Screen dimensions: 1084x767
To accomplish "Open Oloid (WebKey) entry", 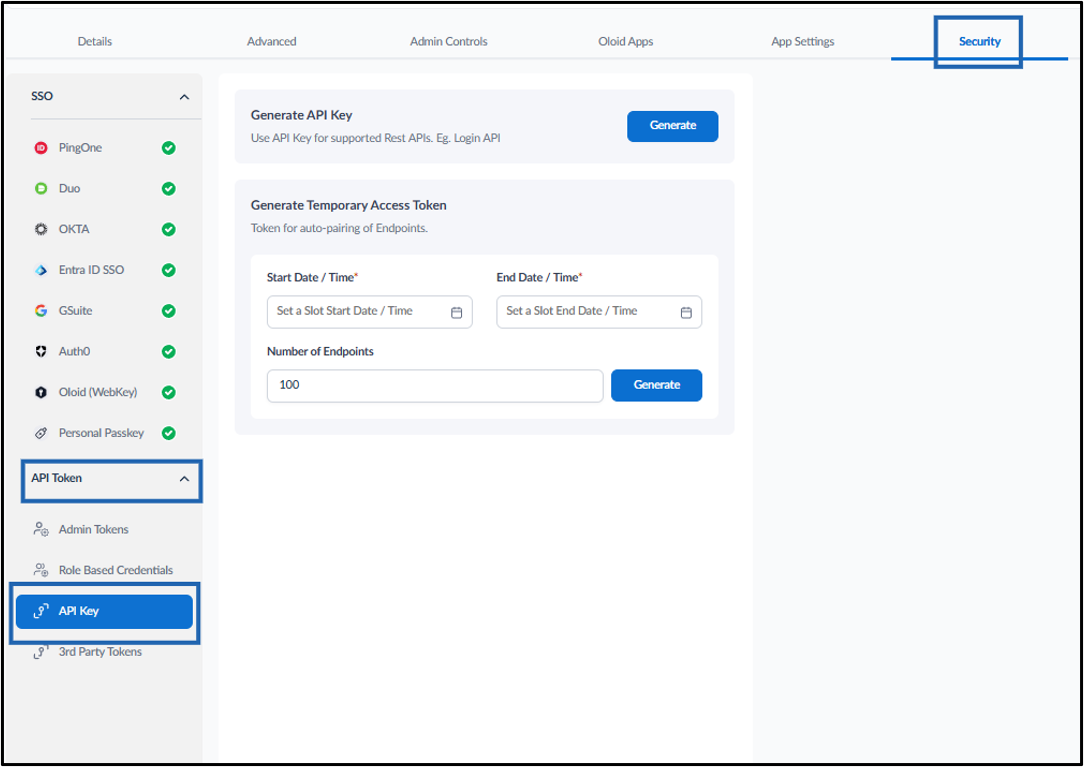I will pos(104,393).
